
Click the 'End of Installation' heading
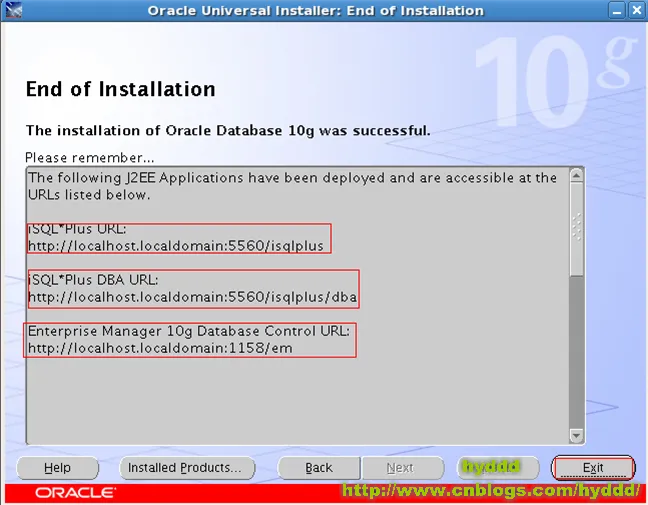point(121,89)
